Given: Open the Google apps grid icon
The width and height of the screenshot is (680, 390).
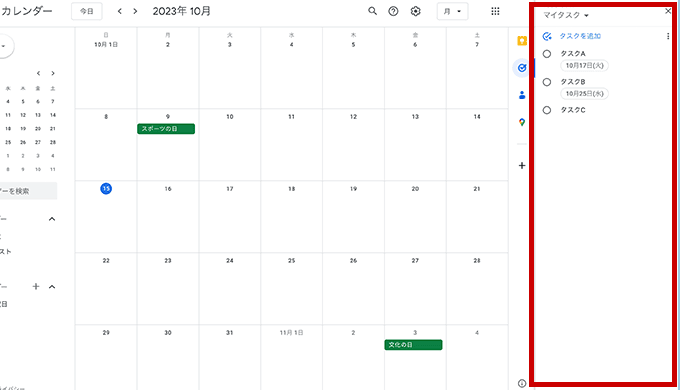Looking at the screenshot, I should [x=495, y=11].
